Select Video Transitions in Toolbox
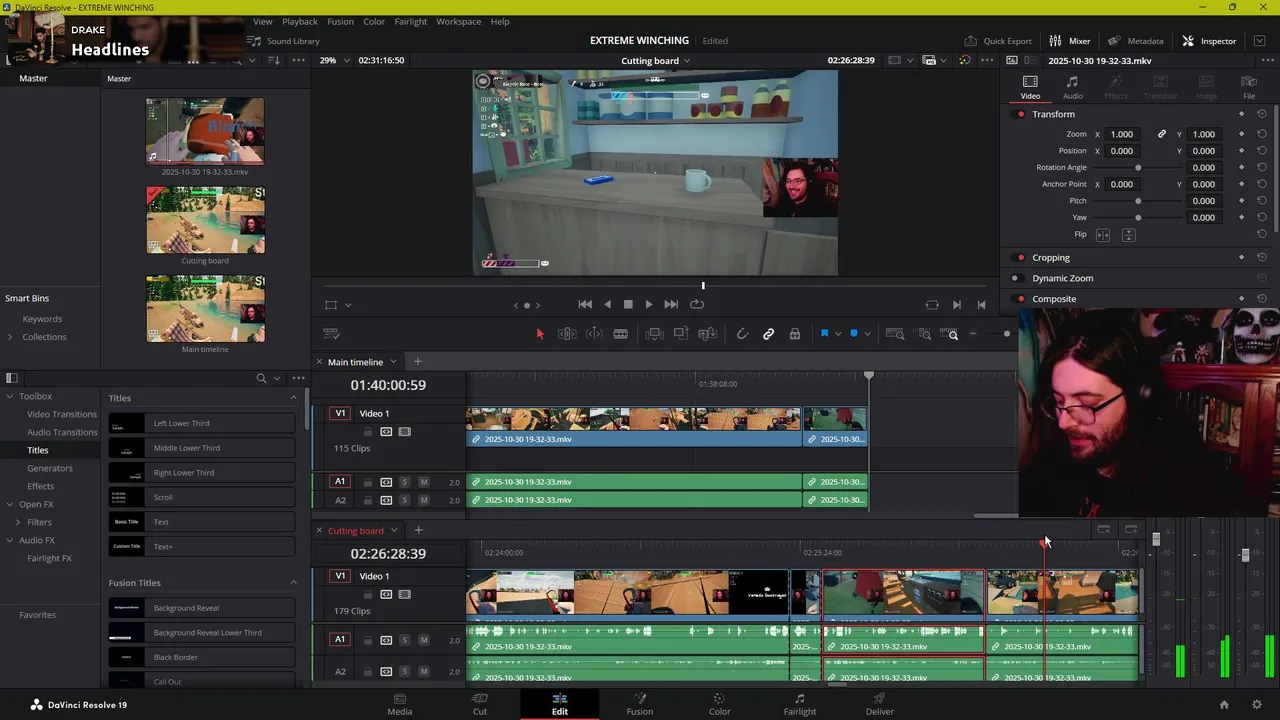1280x720 pixels. coord(62,414)
